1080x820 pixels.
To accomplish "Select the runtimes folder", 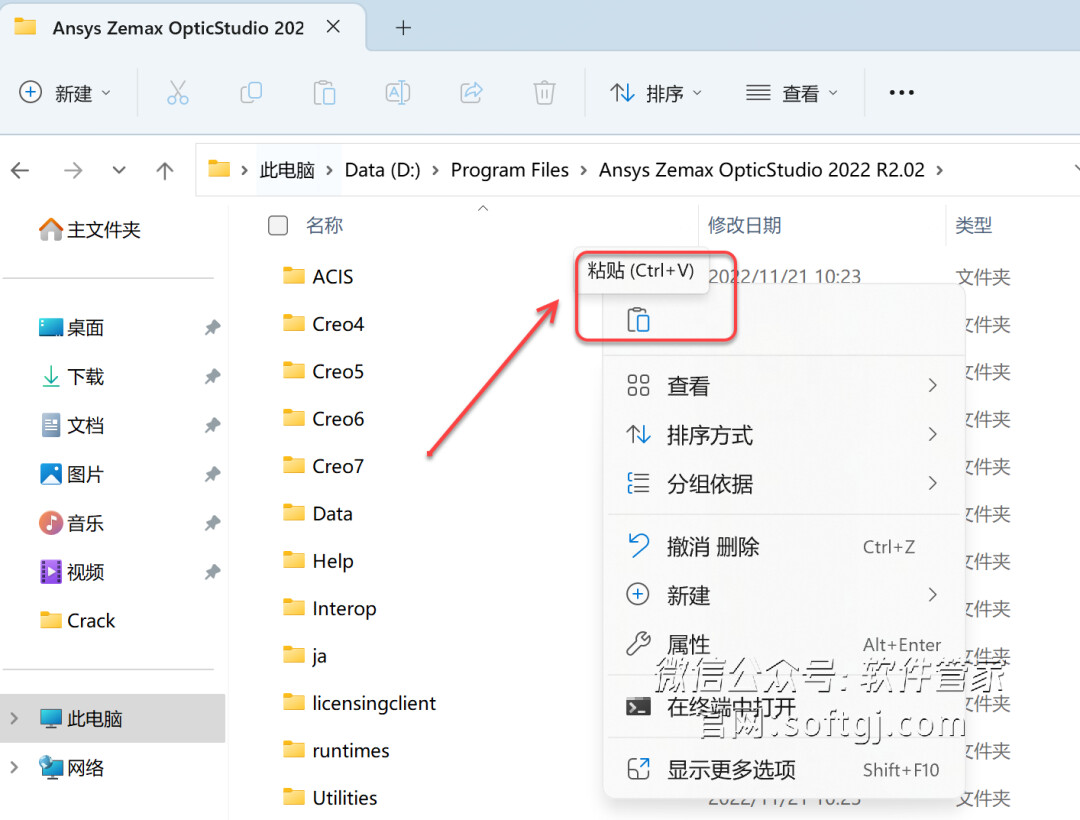I will [x=336, y=750].
